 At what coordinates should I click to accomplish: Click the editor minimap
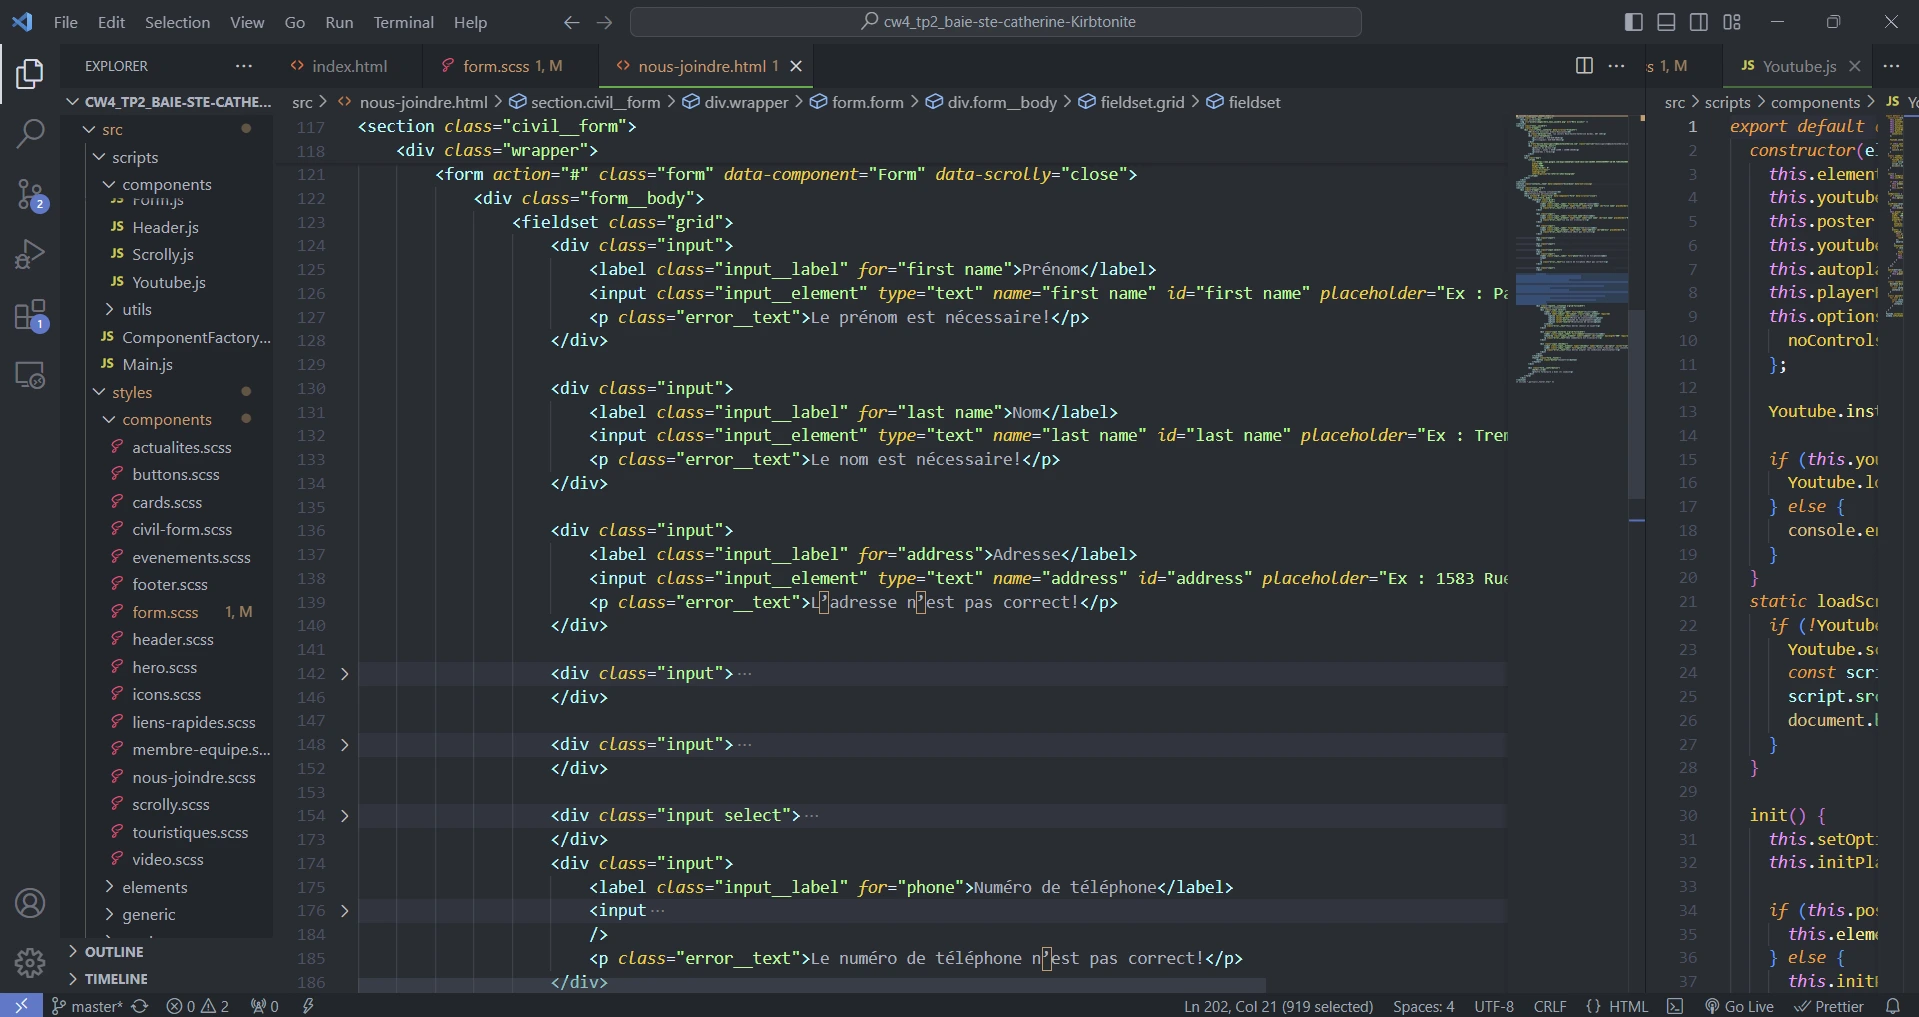pos(1571,250)
